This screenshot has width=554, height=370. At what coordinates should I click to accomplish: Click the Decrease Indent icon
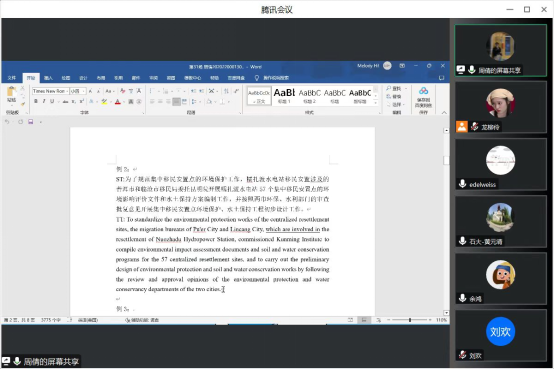tap(193, 91)
